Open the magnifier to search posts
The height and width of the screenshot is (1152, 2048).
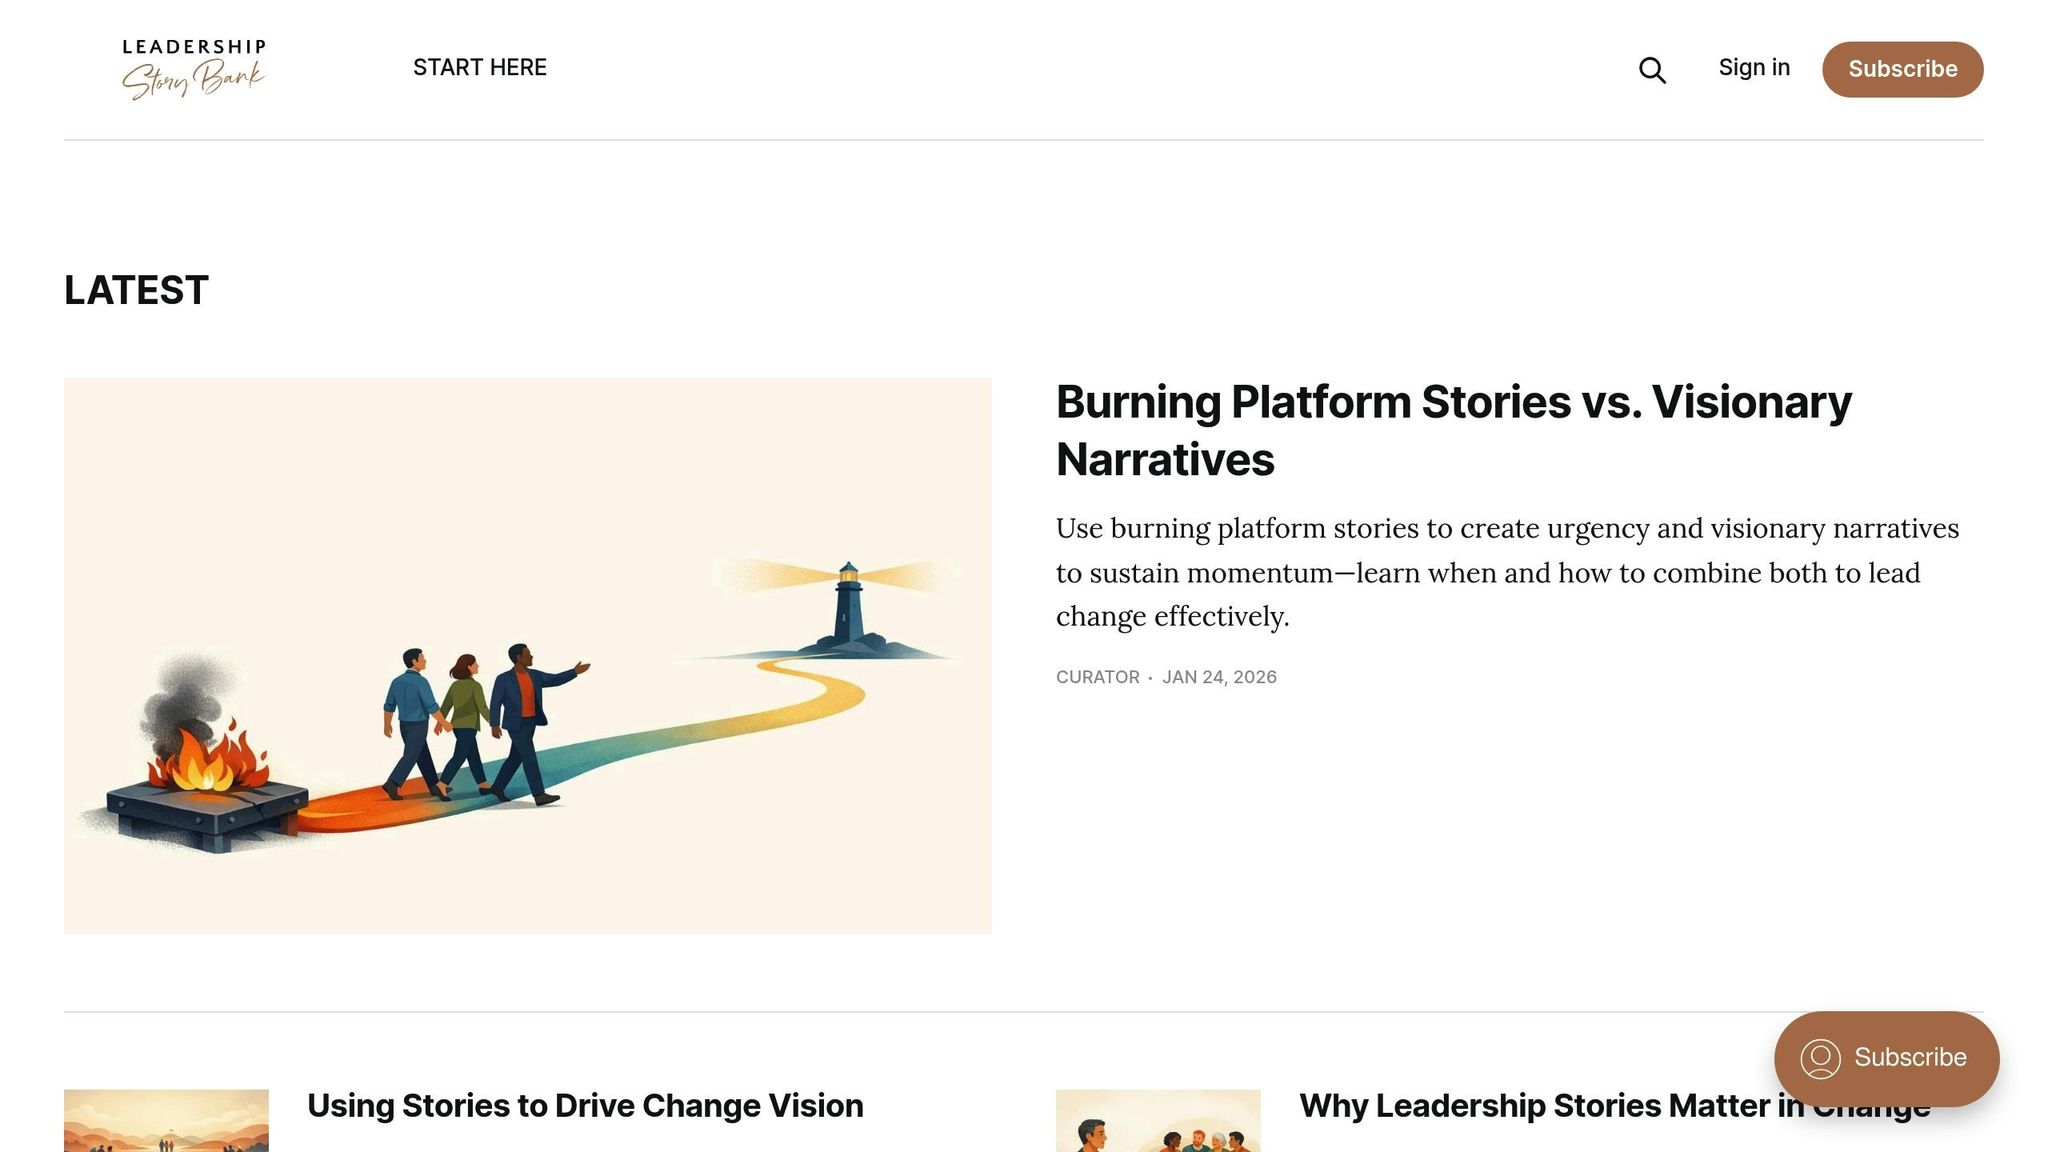pyautogui.click(x=1651, y=70)
